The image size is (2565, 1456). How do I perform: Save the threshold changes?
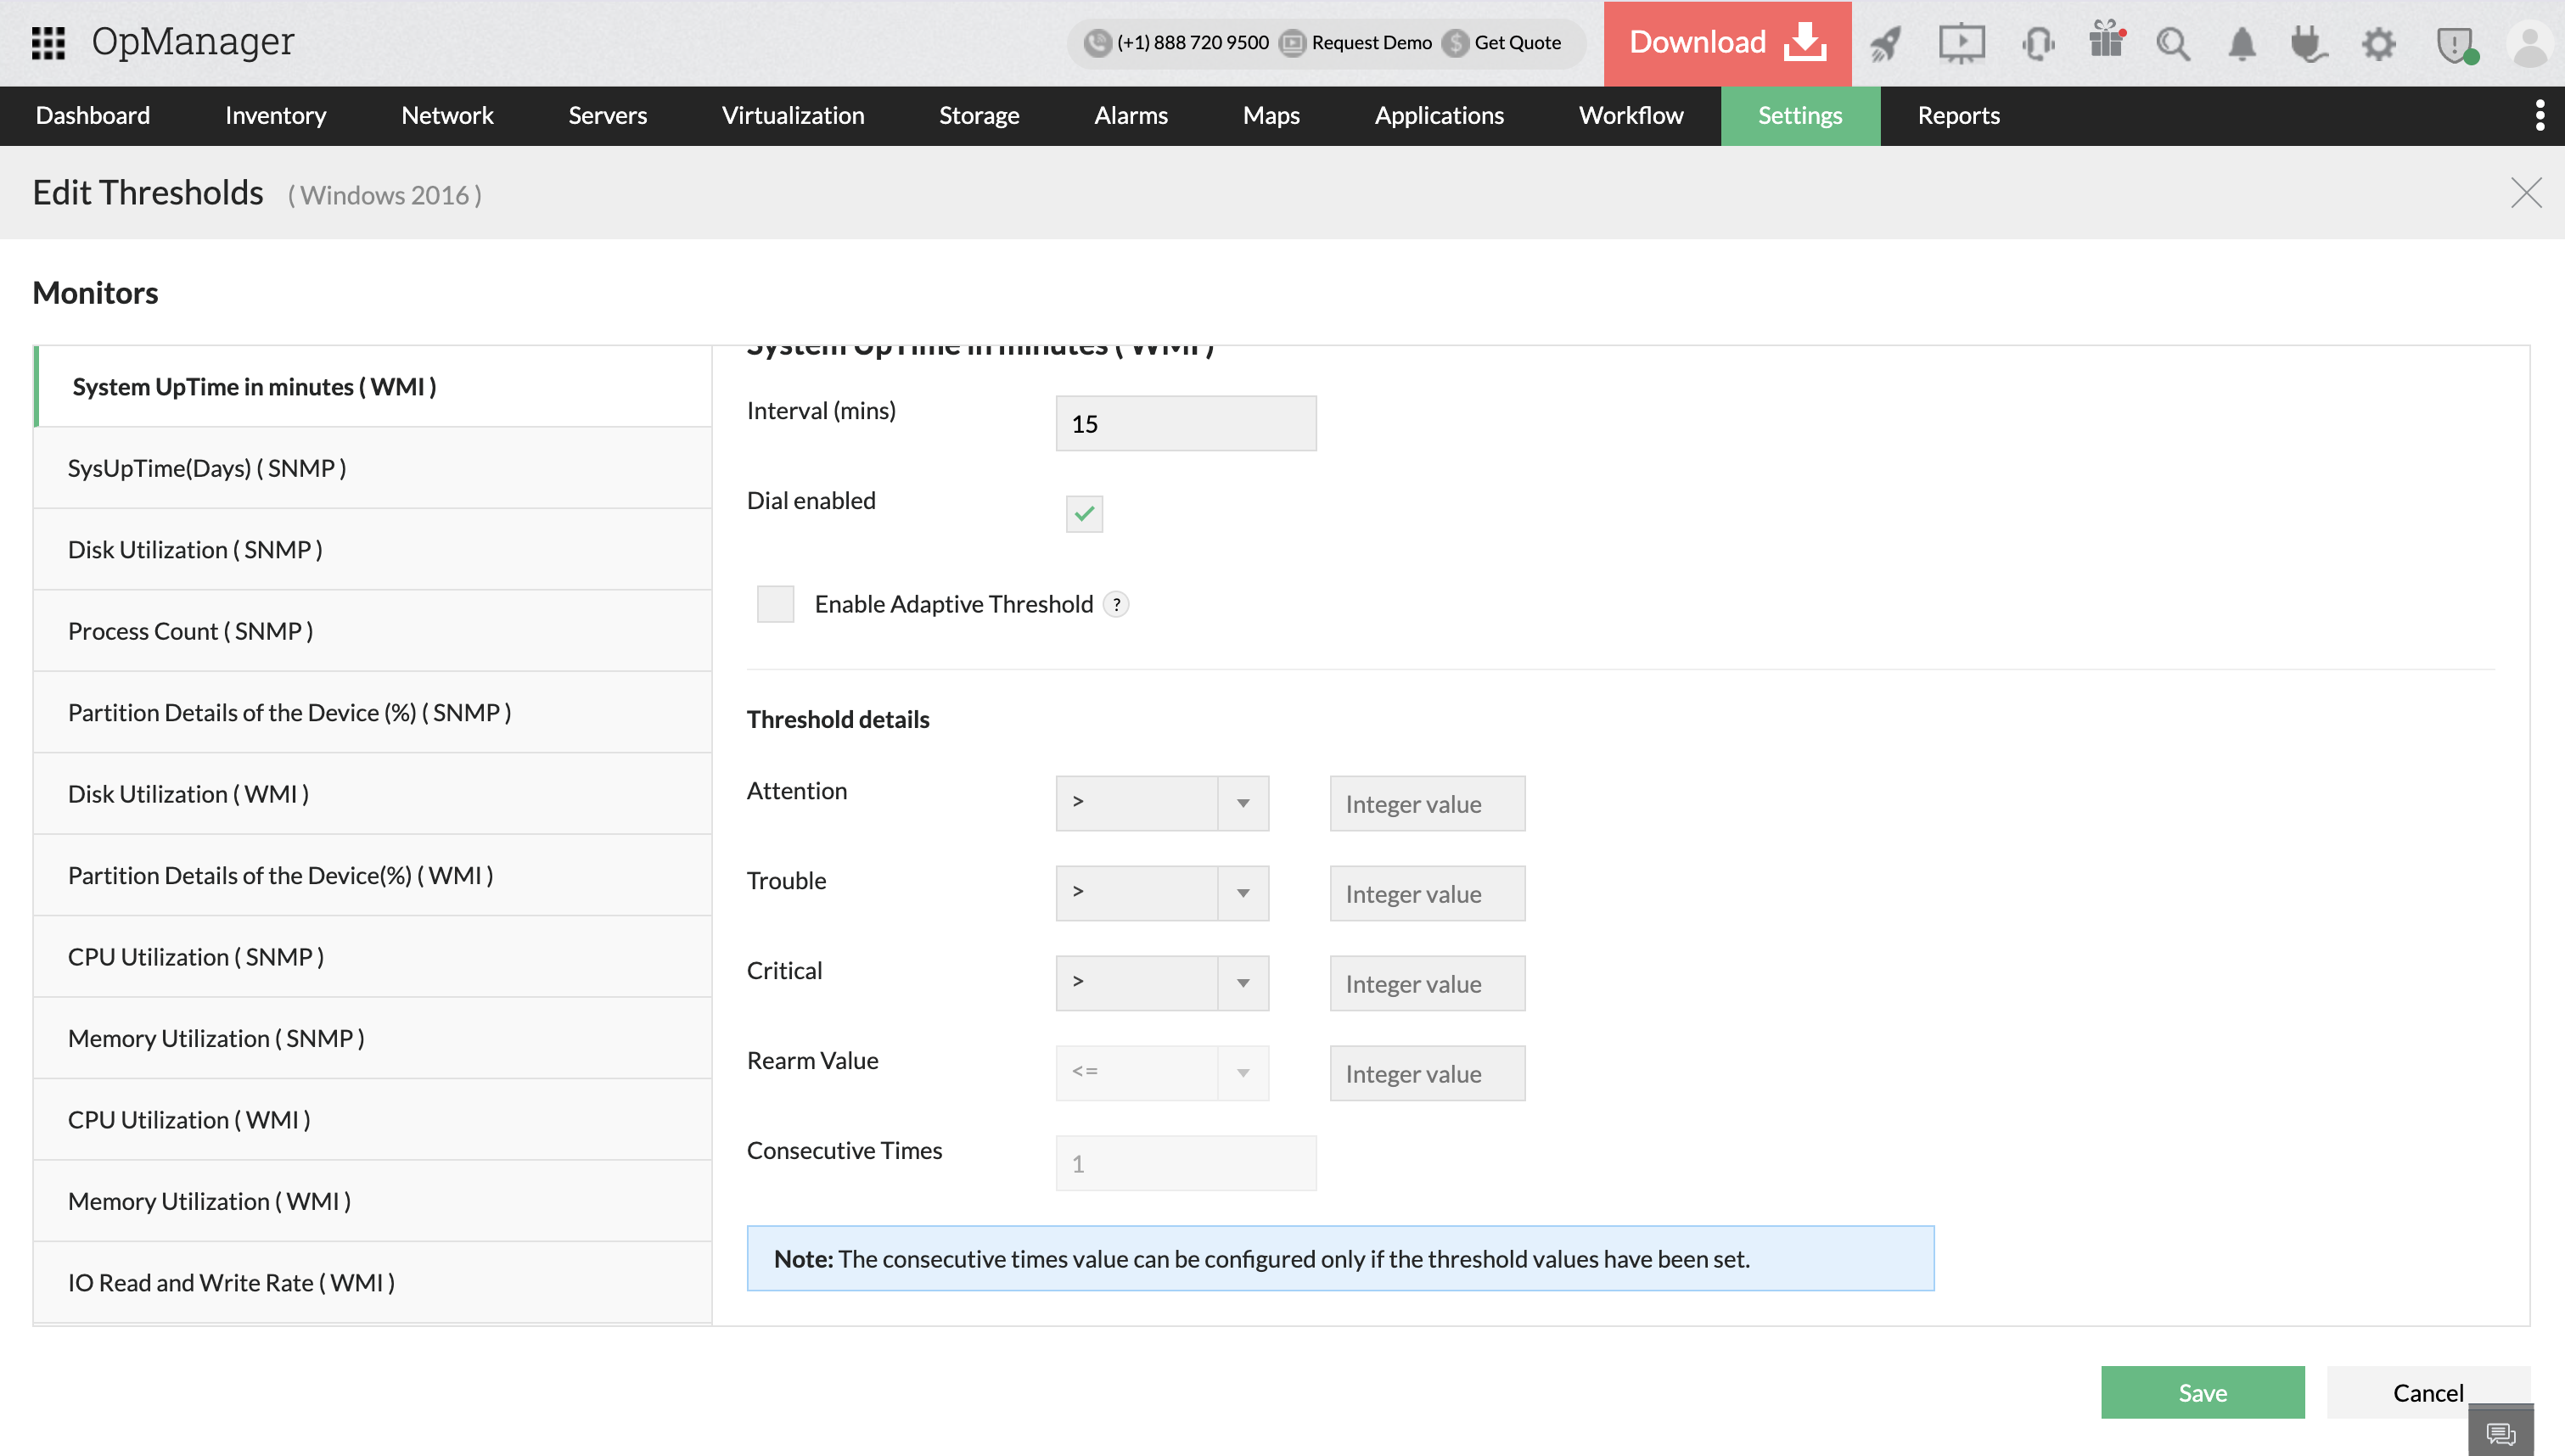2202,1392
